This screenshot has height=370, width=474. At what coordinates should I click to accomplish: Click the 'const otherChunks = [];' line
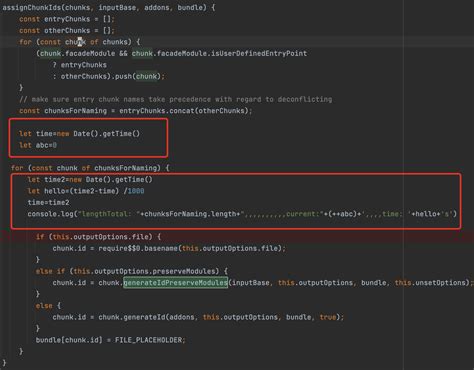click(x=67, y=30)
